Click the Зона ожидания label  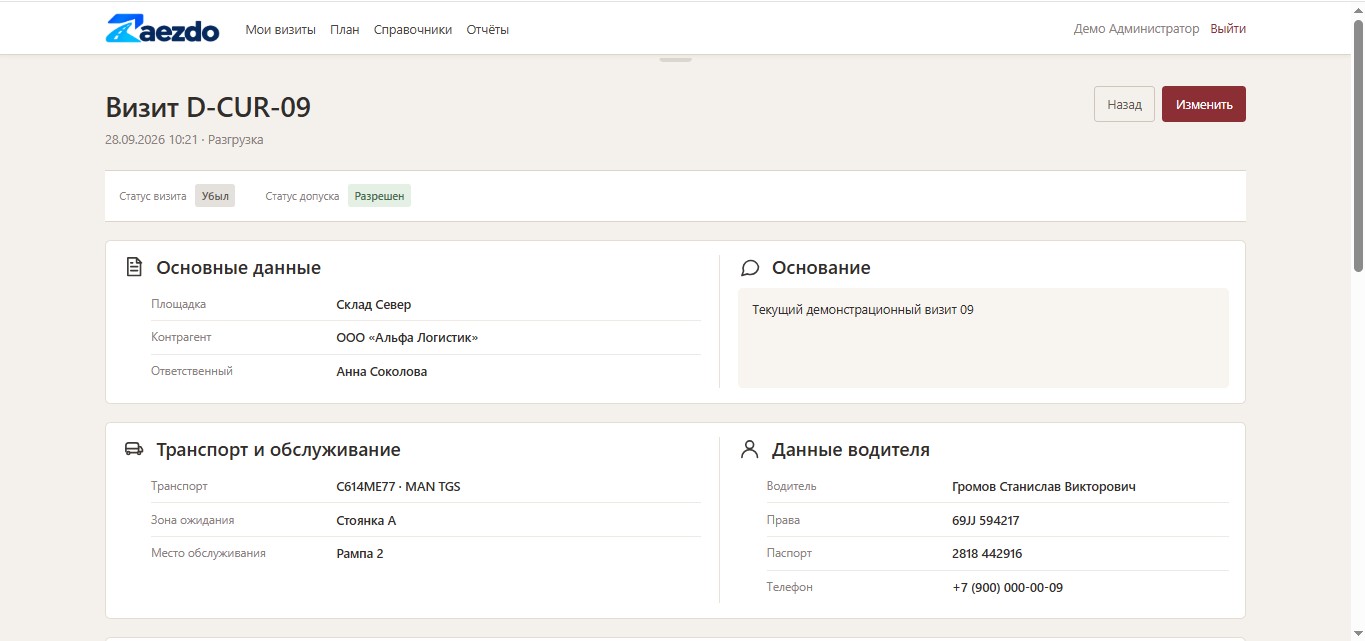(x=193, y=520)
